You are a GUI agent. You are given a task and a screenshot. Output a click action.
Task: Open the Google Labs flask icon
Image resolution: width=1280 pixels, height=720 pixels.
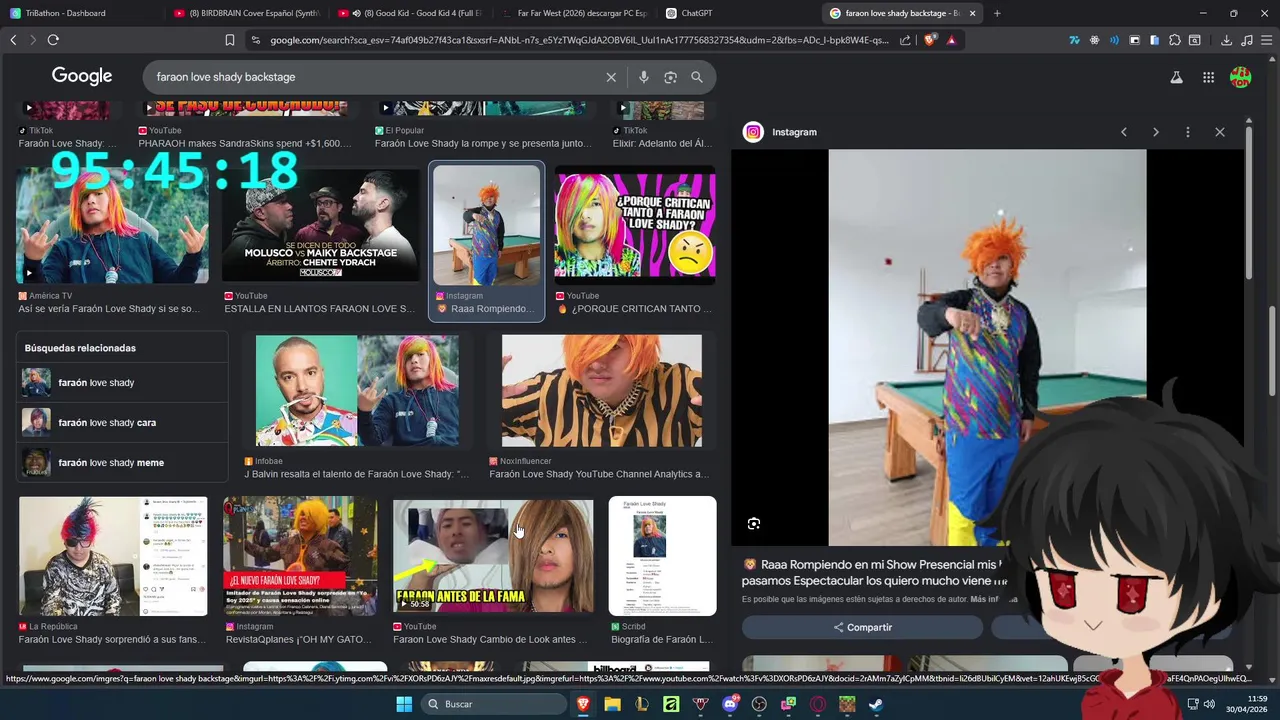tap(1176, 77)
